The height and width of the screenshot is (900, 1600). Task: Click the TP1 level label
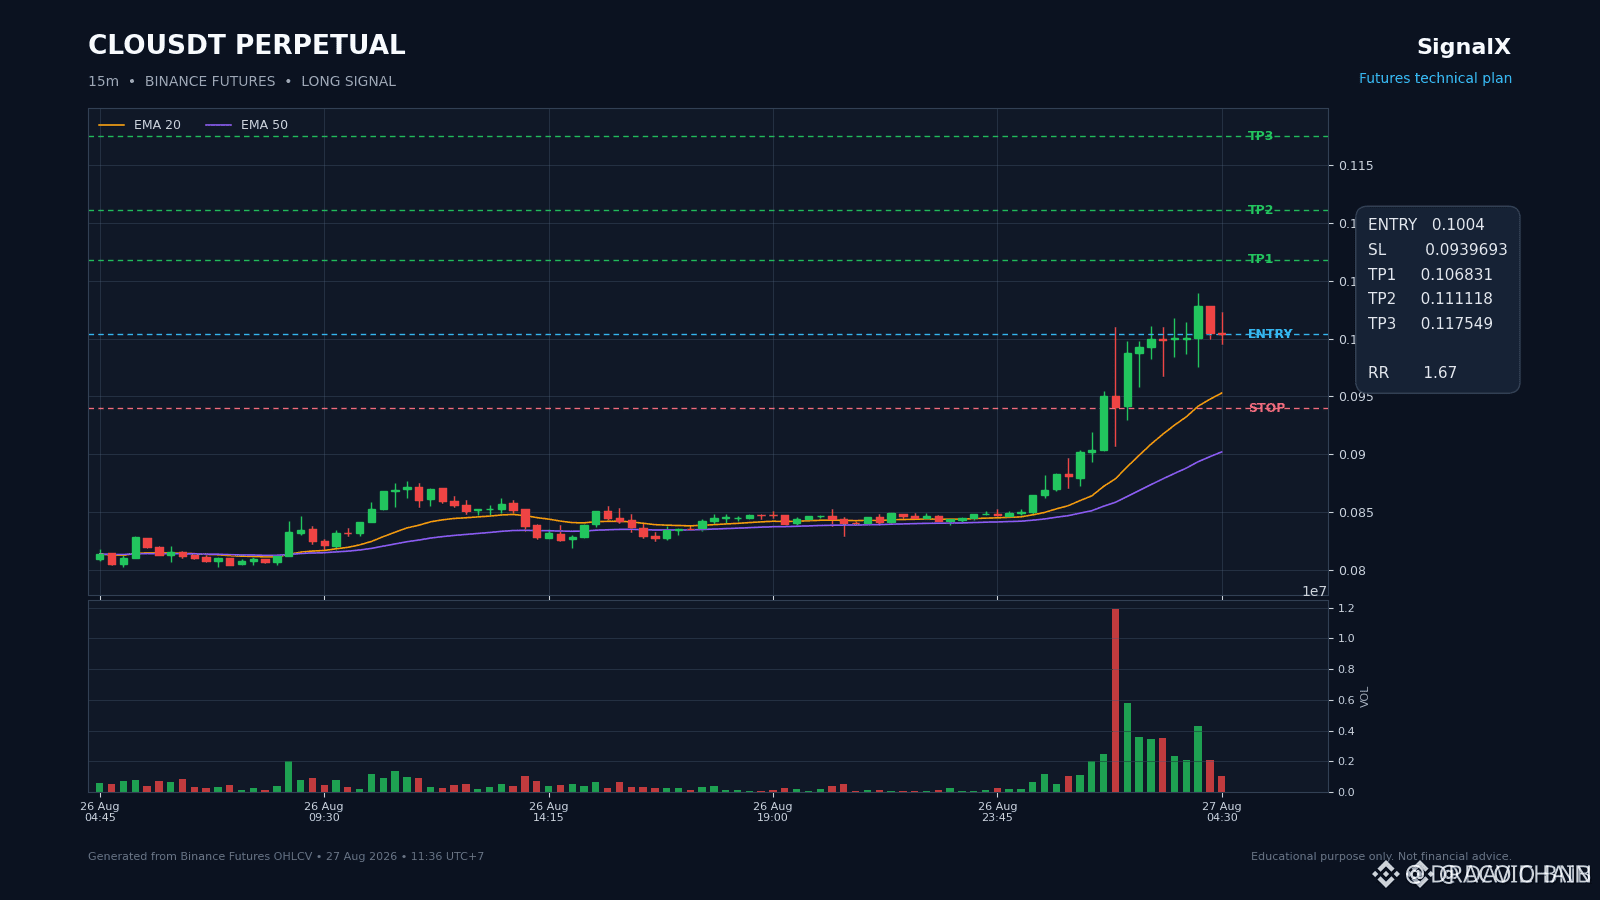click(x=1260, y=259)
